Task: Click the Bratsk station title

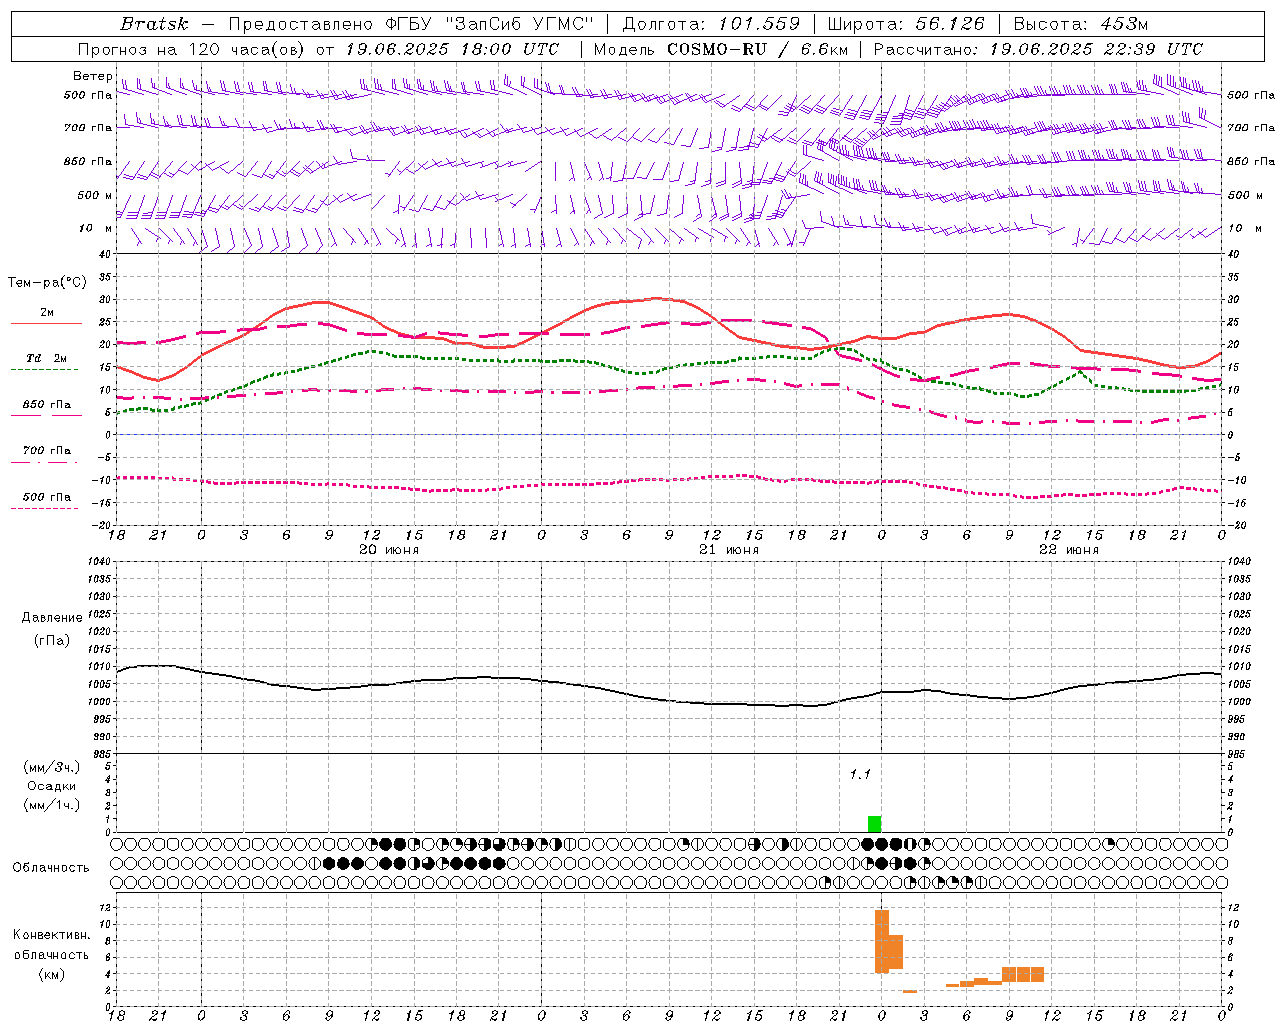Action: [154, 24]
